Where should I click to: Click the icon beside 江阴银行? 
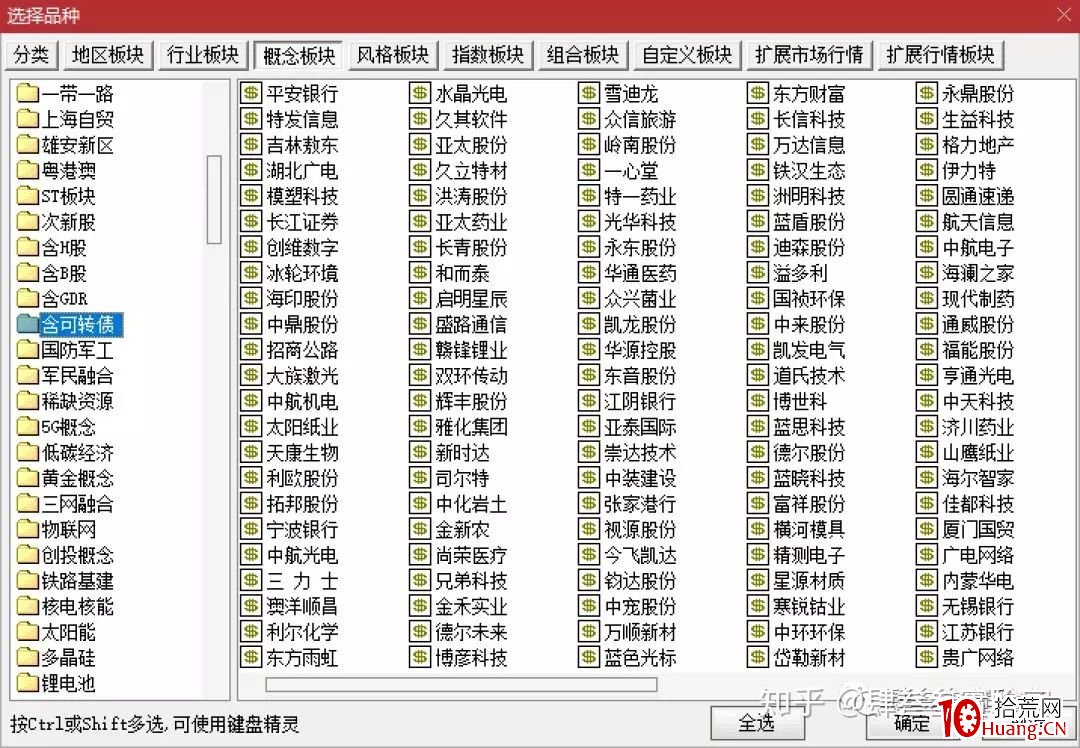point(589,401)
